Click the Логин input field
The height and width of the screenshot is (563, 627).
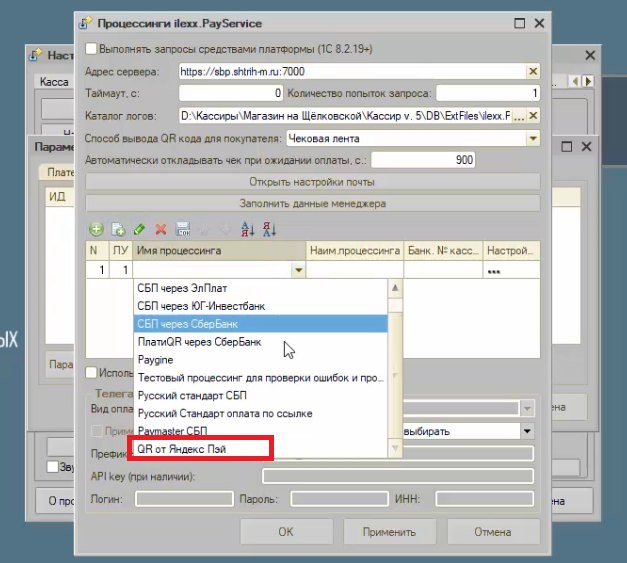point(184,499)
